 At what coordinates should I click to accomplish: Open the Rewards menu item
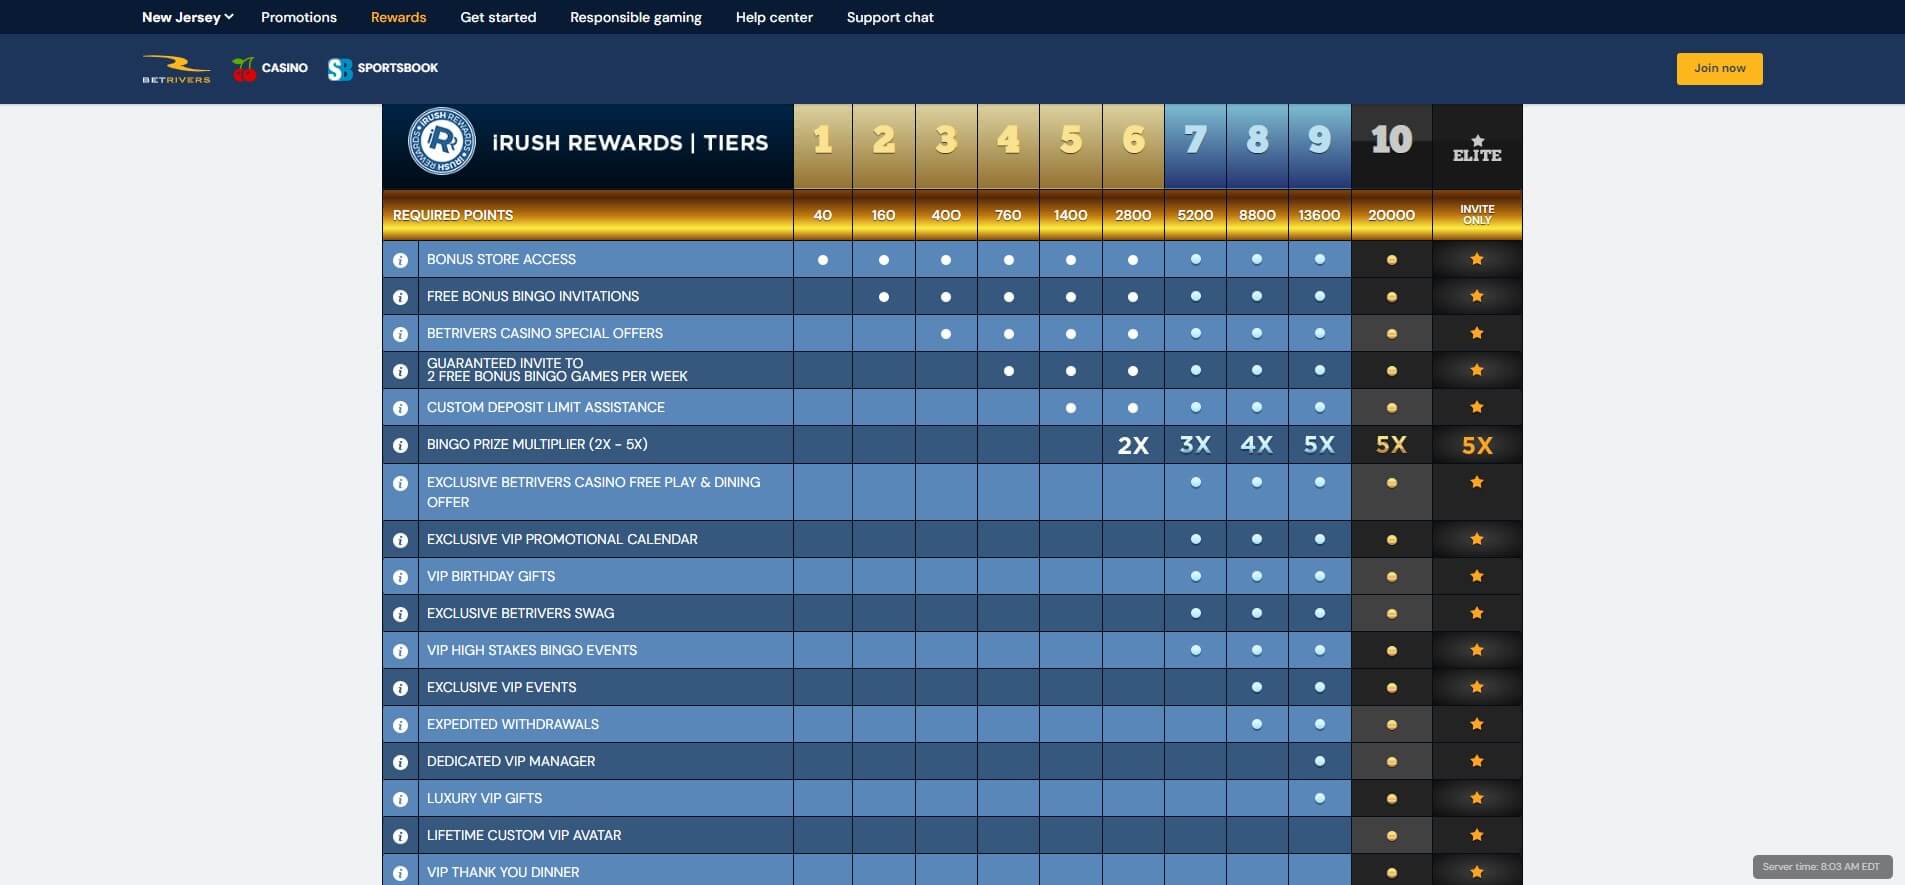pyautogui.click(x=398, y=17)
